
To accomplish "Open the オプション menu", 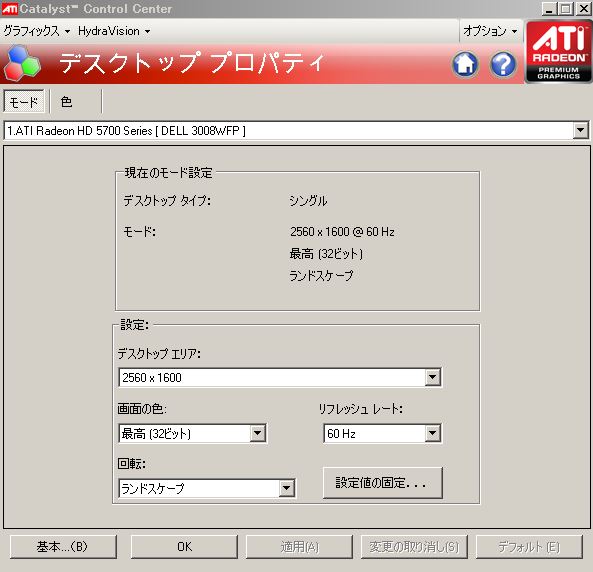I will 490,31.
